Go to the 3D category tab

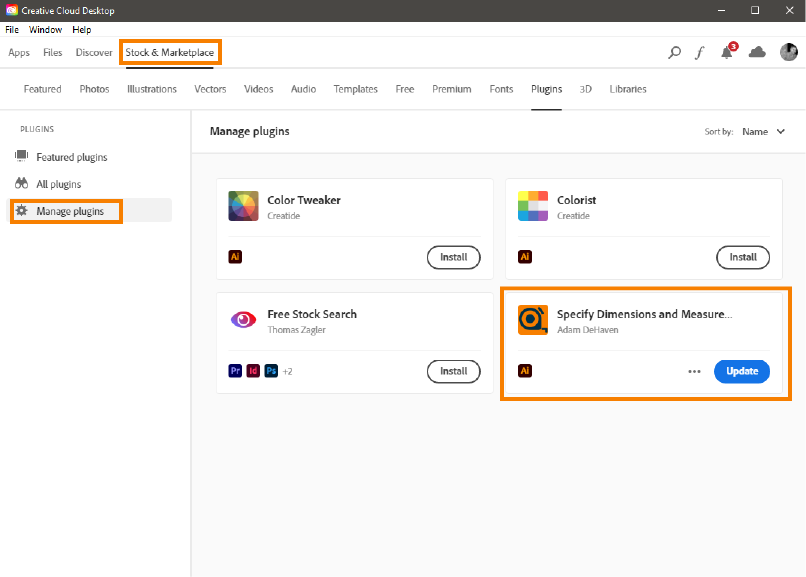(585, 89)
